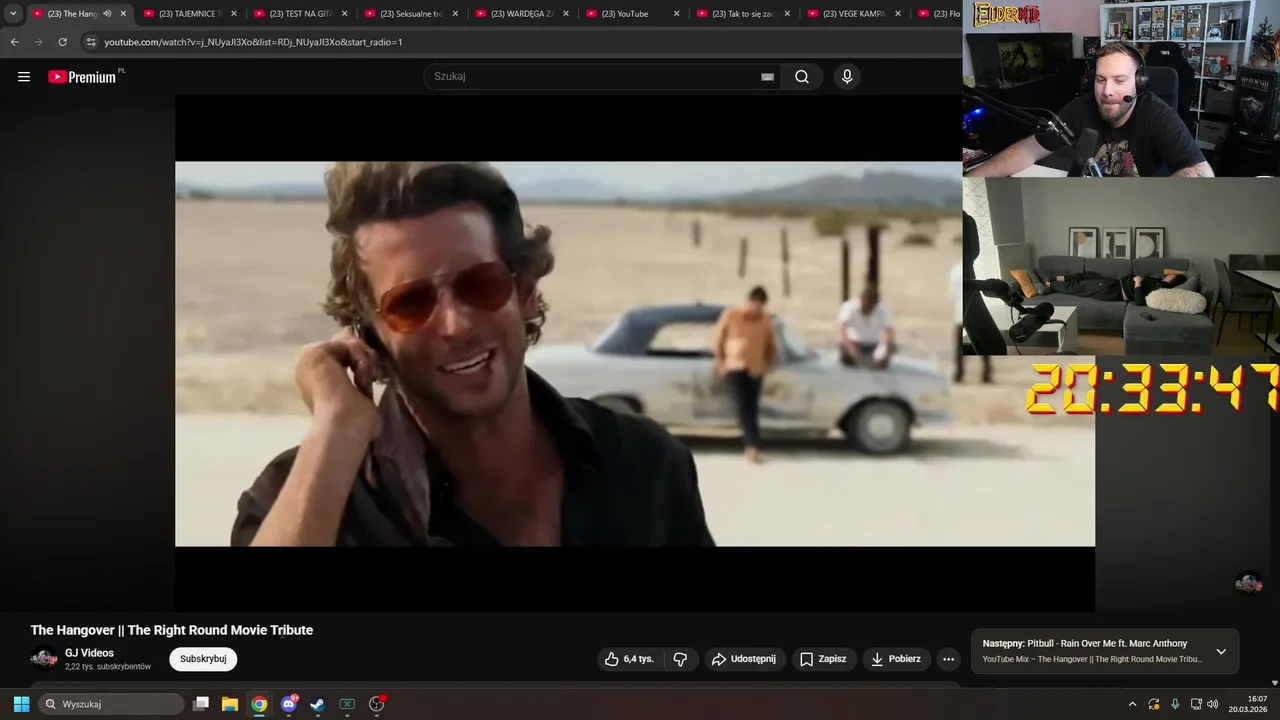Open more actions three-dot menu

[x=948, y=659]
